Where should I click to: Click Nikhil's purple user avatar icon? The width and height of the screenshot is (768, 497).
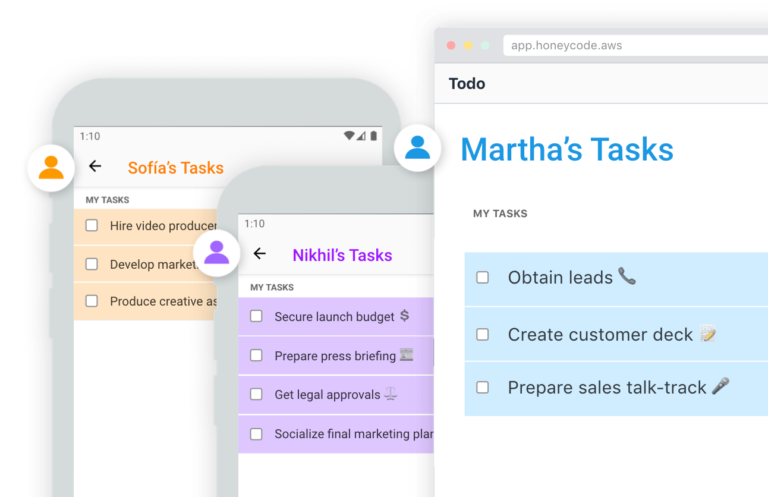[x=216, y=253]
